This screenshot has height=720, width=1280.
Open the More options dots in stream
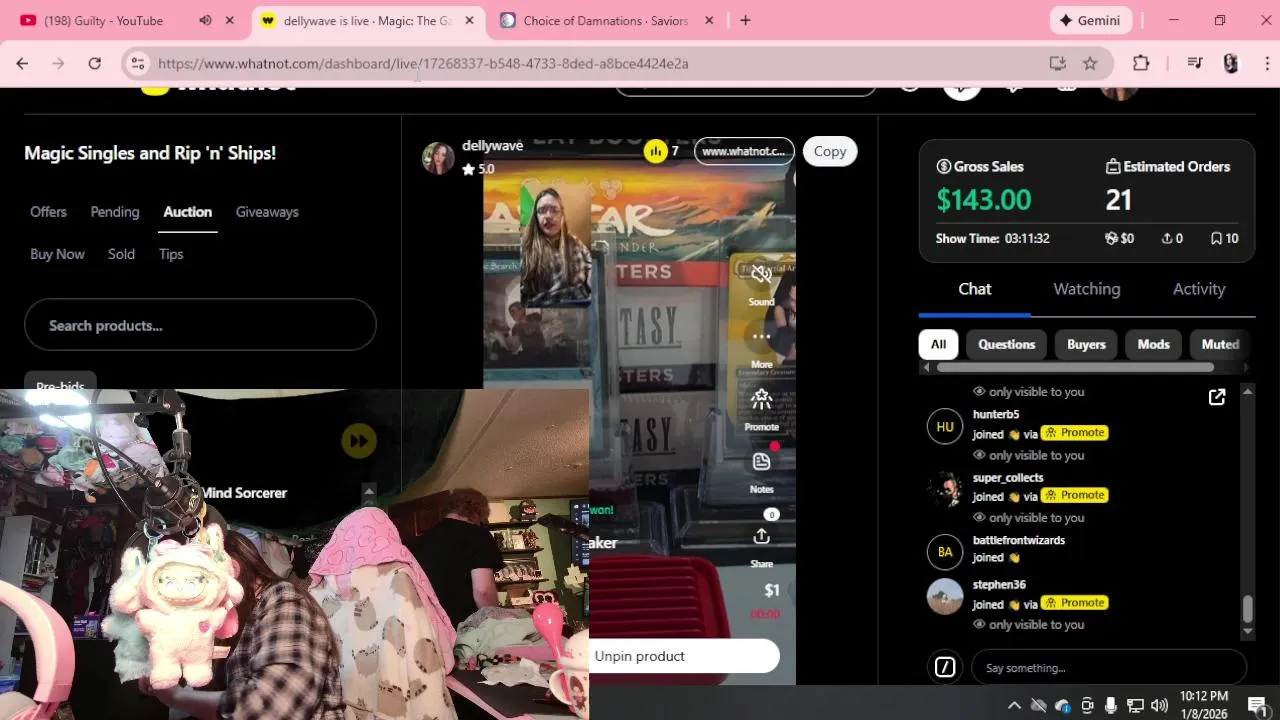[761, 337]
